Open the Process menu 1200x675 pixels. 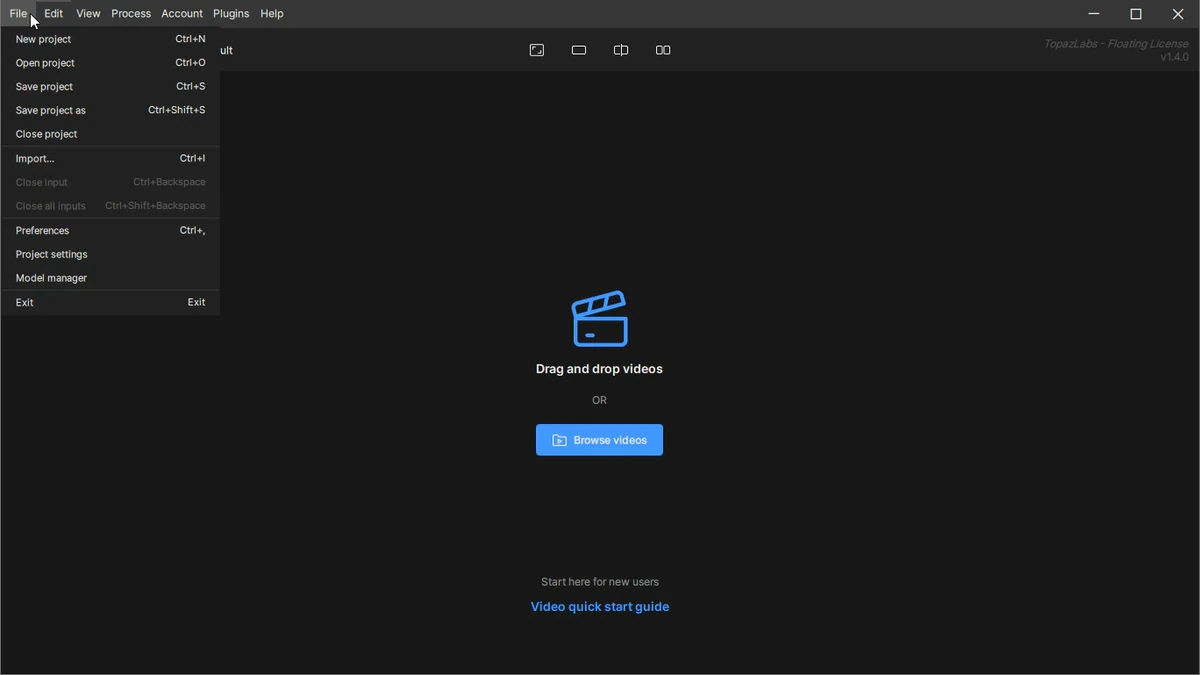point(131,14)
